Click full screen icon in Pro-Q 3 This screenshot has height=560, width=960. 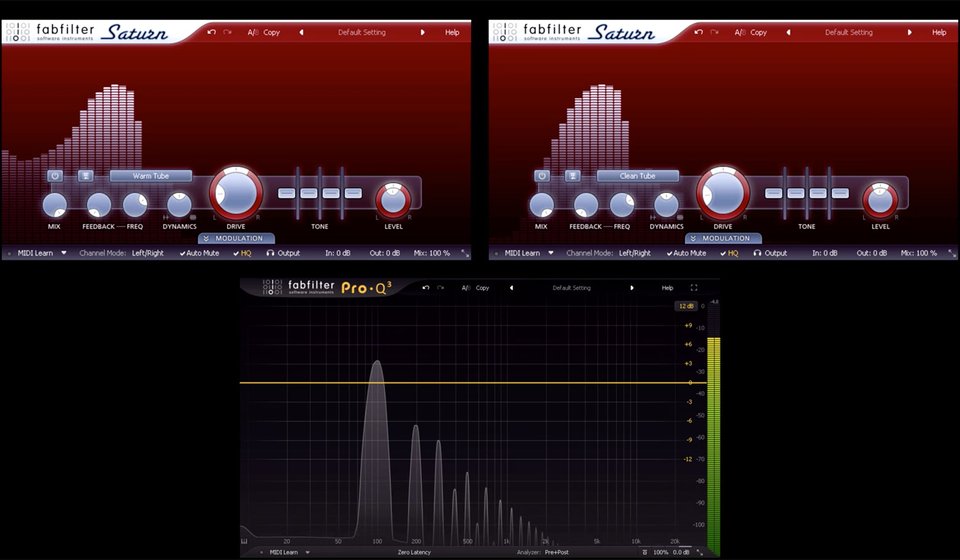click(694, 288)
